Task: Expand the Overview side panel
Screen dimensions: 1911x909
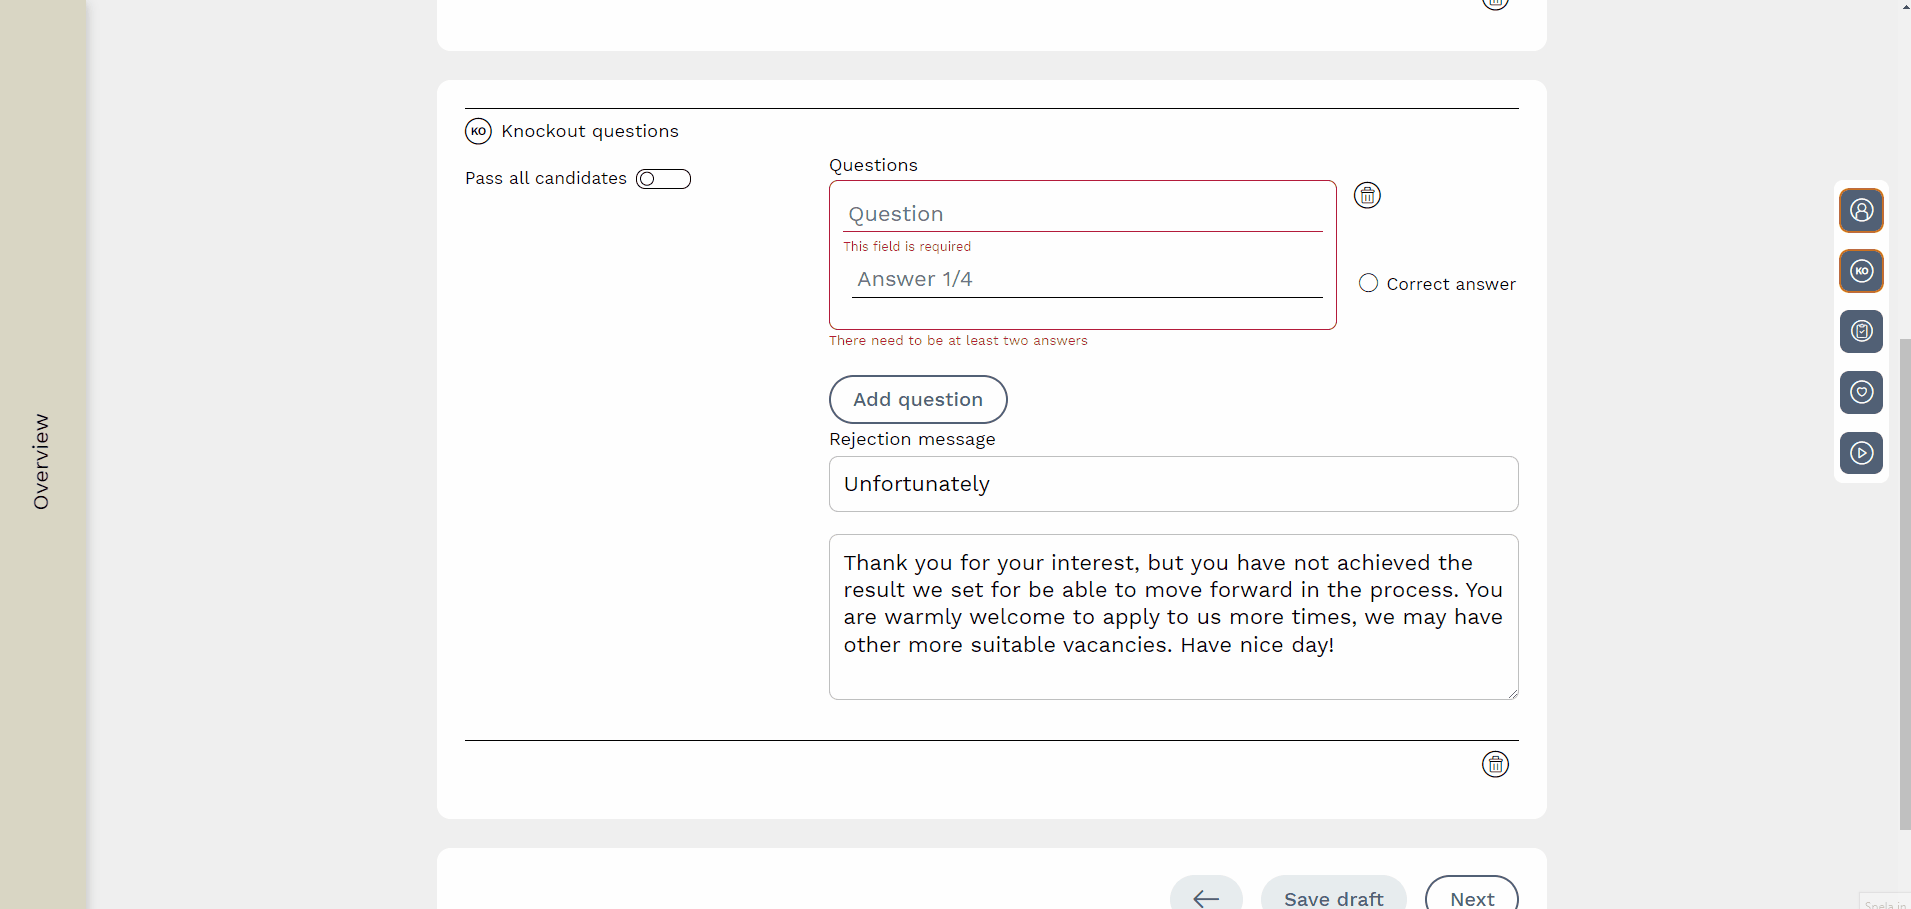Action: tap(42, 461)
